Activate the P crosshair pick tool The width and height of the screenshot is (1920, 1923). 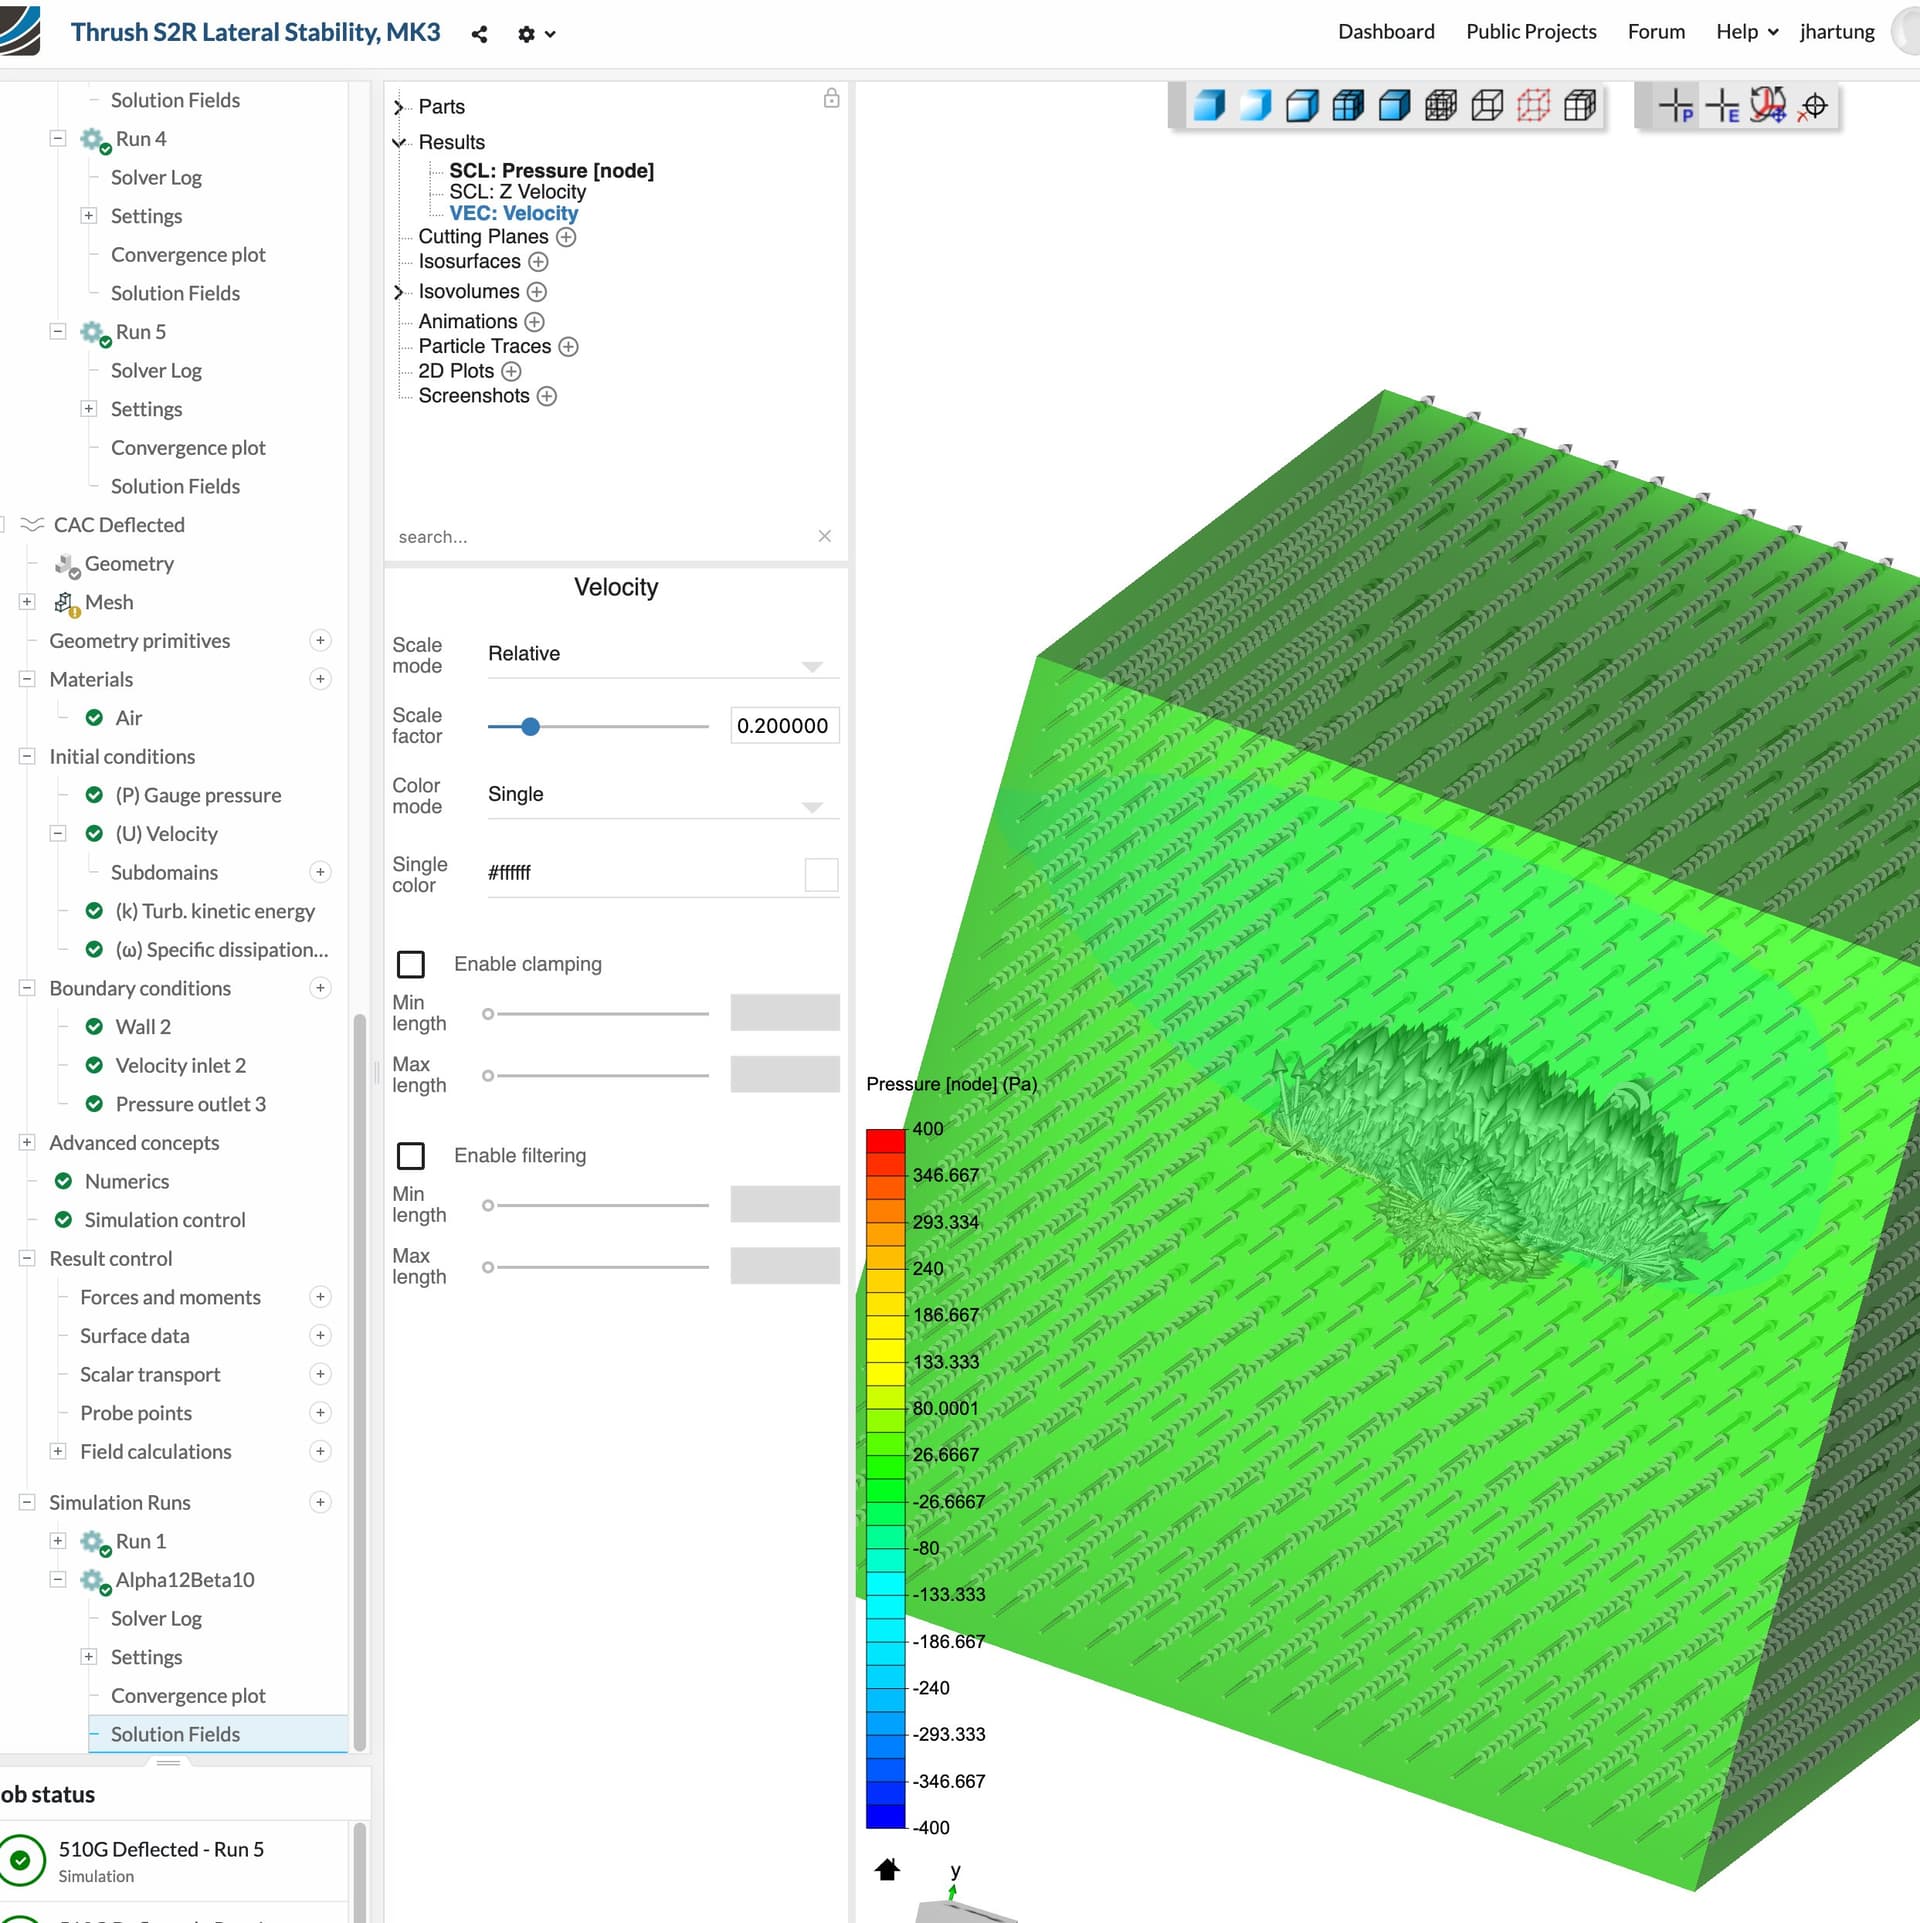[1675, 106]
